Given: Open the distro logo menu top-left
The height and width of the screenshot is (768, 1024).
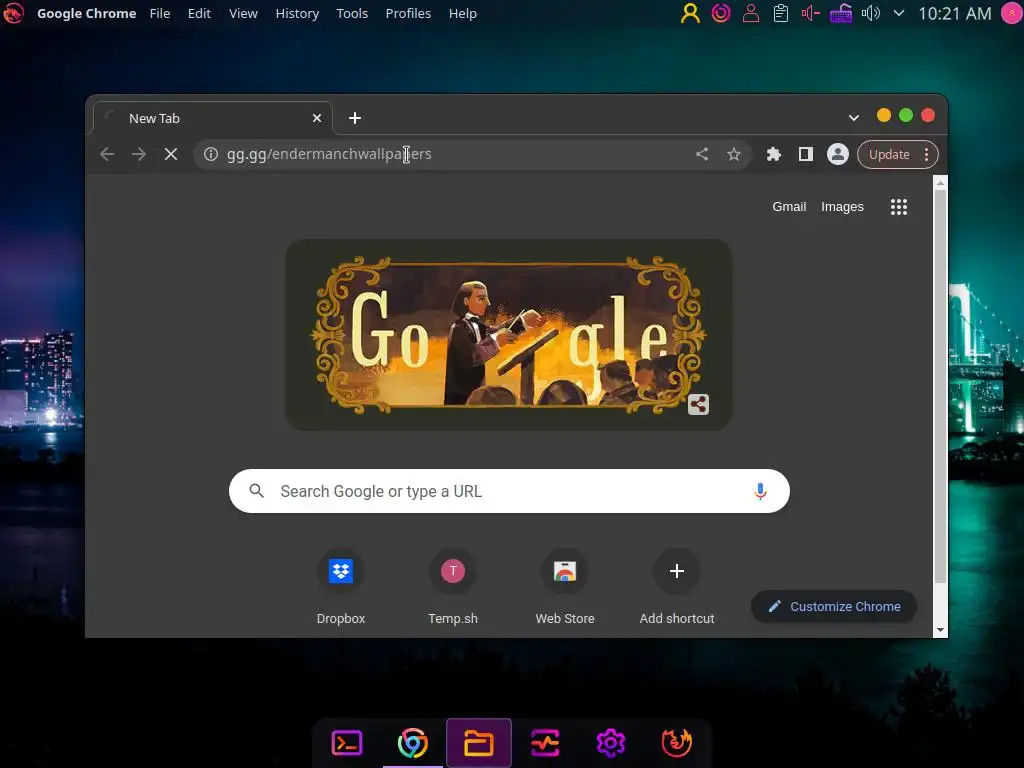Looking at the screenshot, I should point(13,13).
